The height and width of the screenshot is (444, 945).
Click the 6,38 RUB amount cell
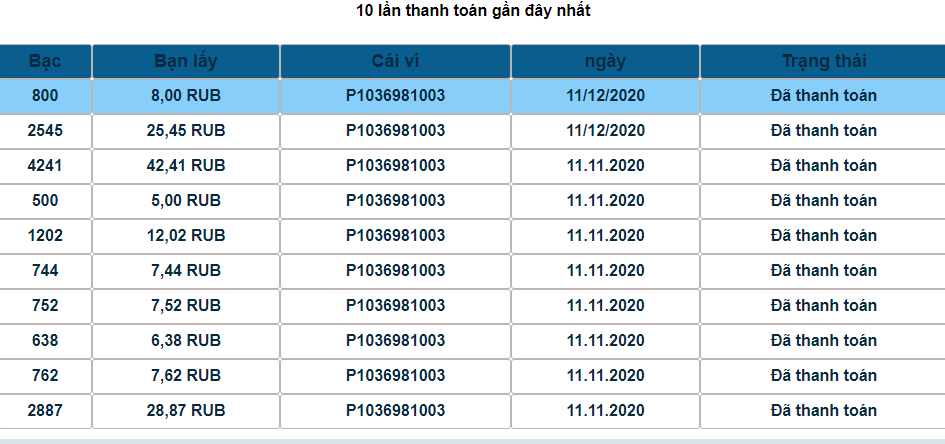click(x=186, y=341)
